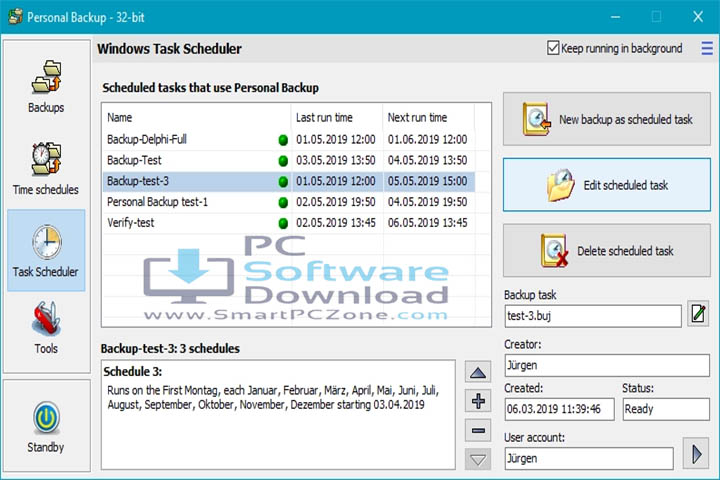Screen dimensions: 720x480
Task: Open the Backups section in sidebar
Action: (x=46, y=87)
